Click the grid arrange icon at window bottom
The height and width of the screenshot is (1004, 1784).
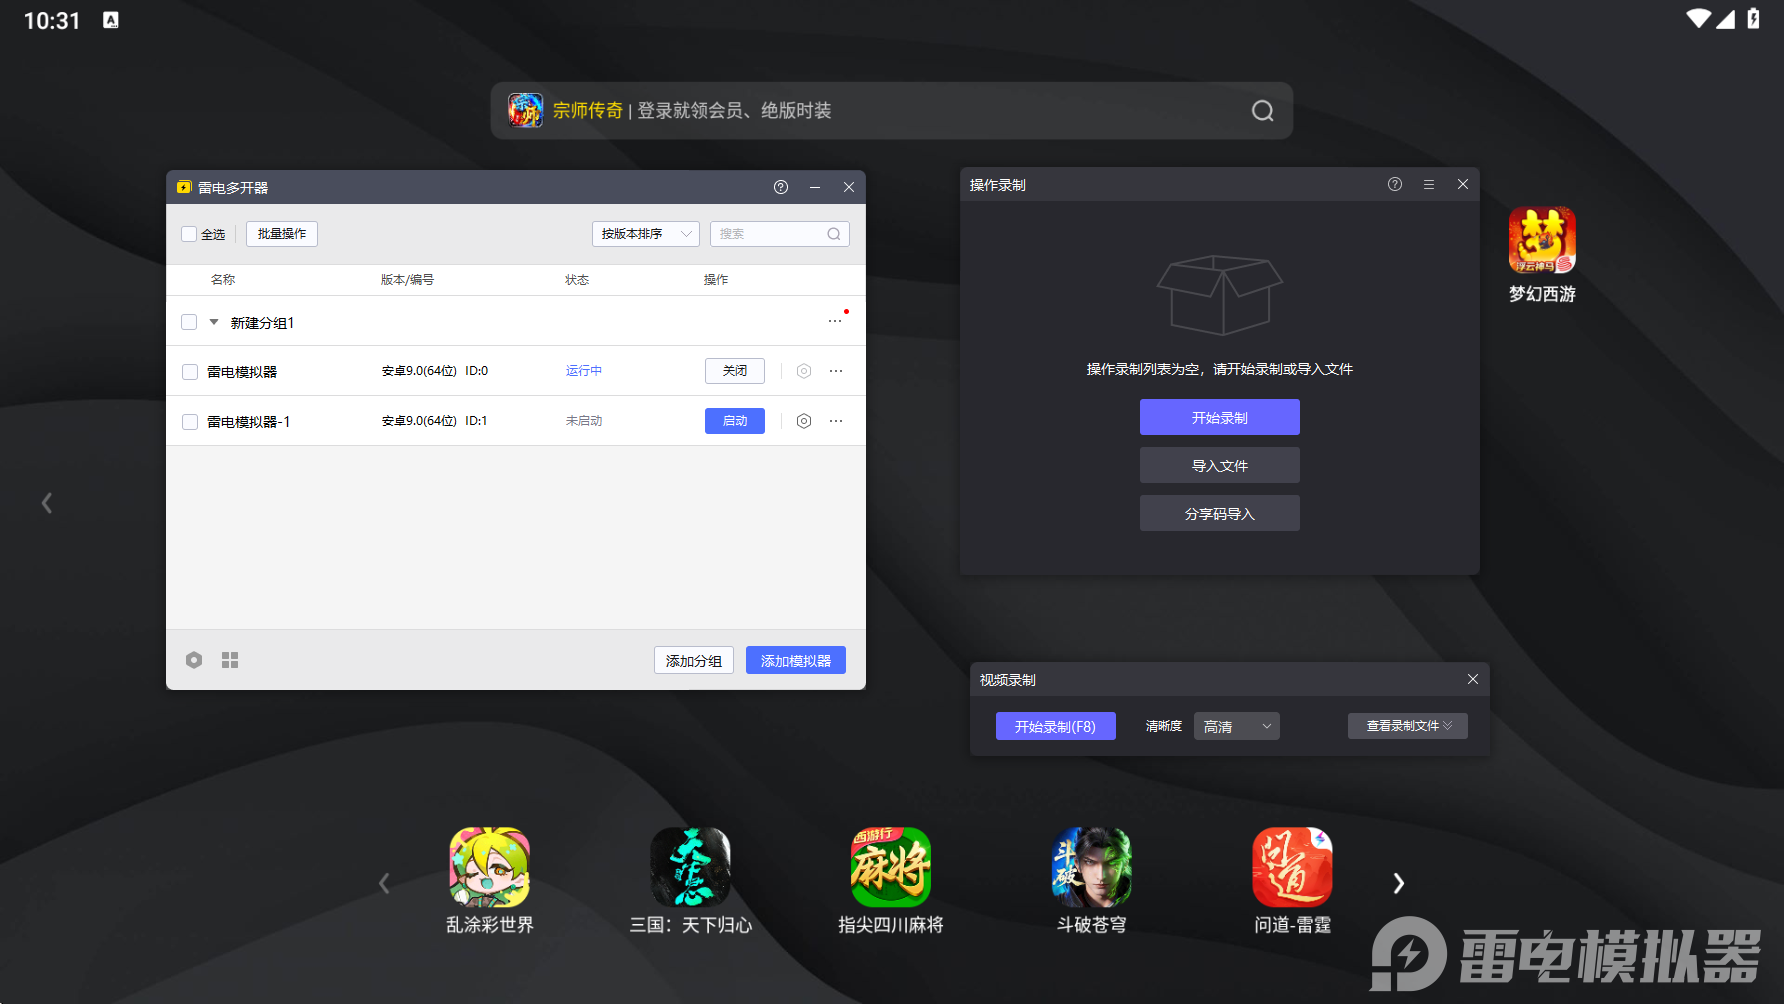pyautogui.click(x=230, y=660)
